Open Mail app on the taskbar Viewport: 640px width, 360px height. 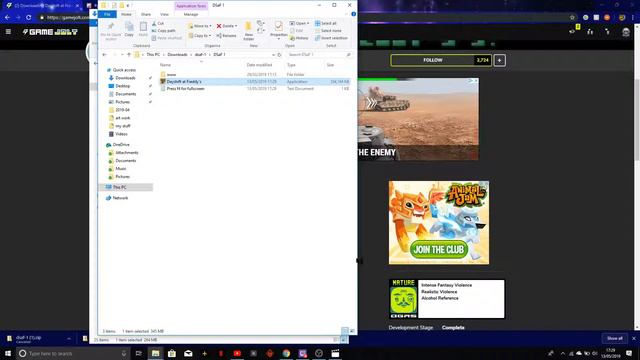188,353
